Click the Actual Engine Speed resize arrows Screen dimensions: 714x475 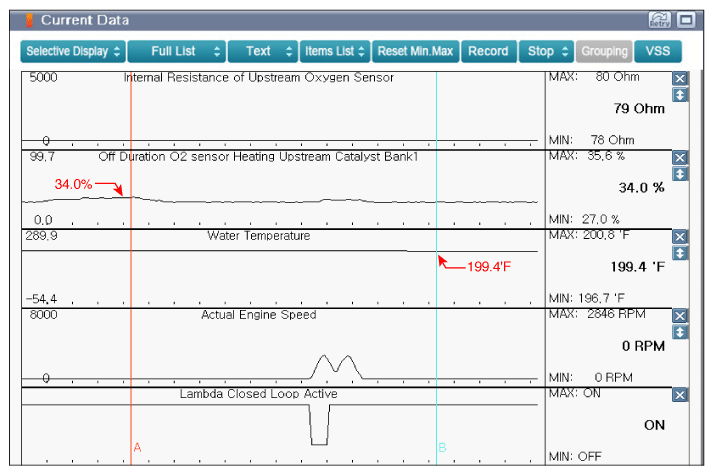[x=680, y=332]
